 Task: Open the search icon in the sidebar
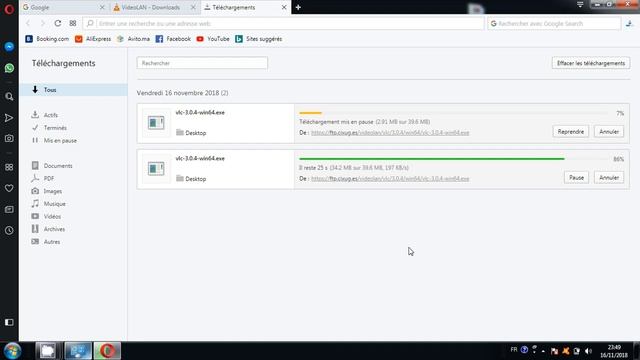point(9,97)
